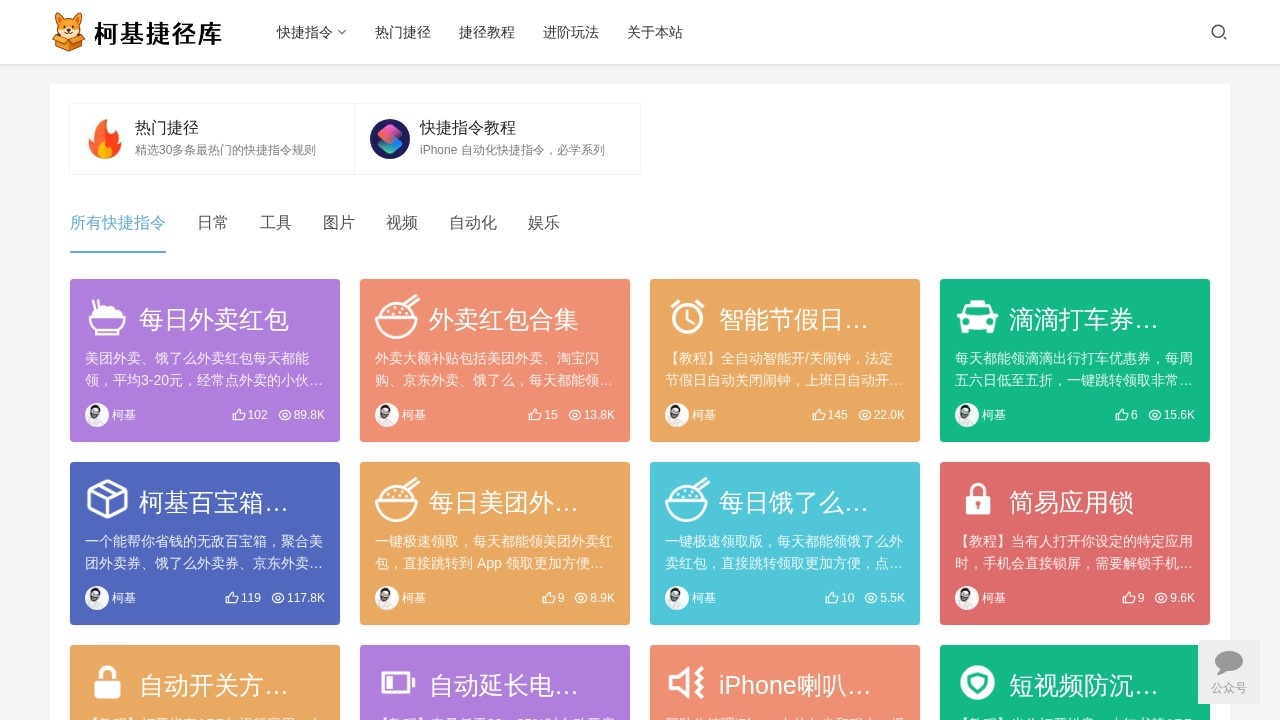1280x720 pixels.
Task: Click the text iPhone 自动化快捷指令，必学系列
Action: tap(512, 150)
